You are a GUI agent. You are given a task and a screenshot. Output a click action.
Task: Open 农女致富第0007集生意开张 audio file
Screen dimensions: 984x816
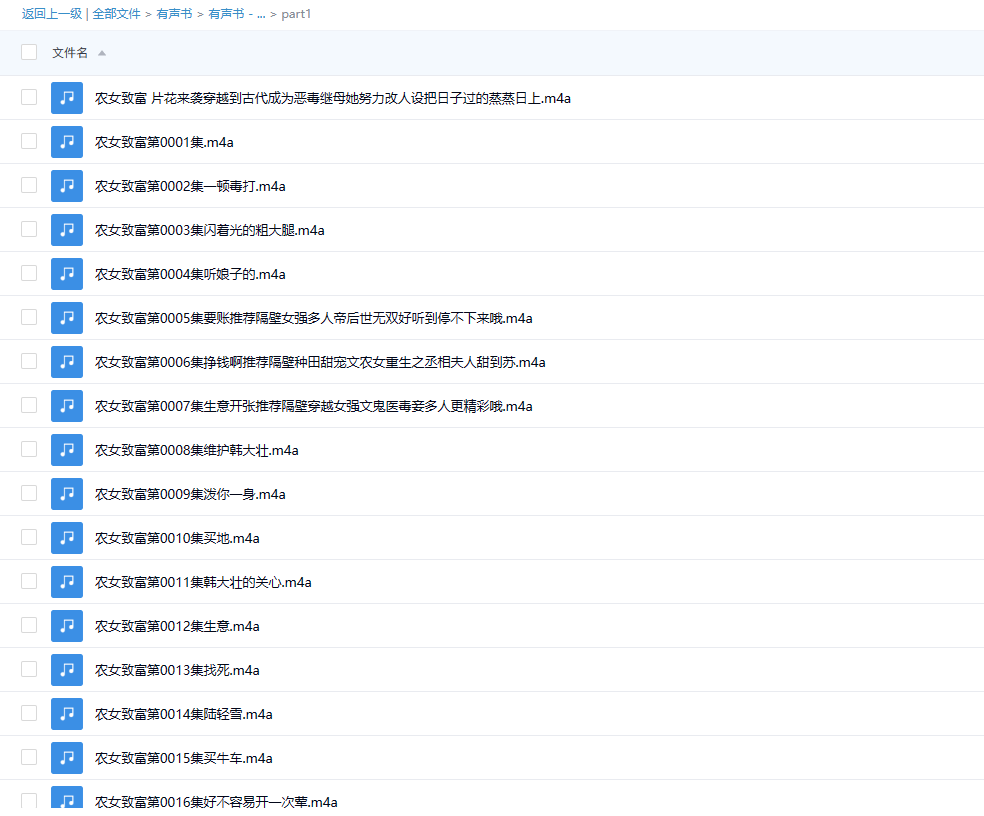313,405
